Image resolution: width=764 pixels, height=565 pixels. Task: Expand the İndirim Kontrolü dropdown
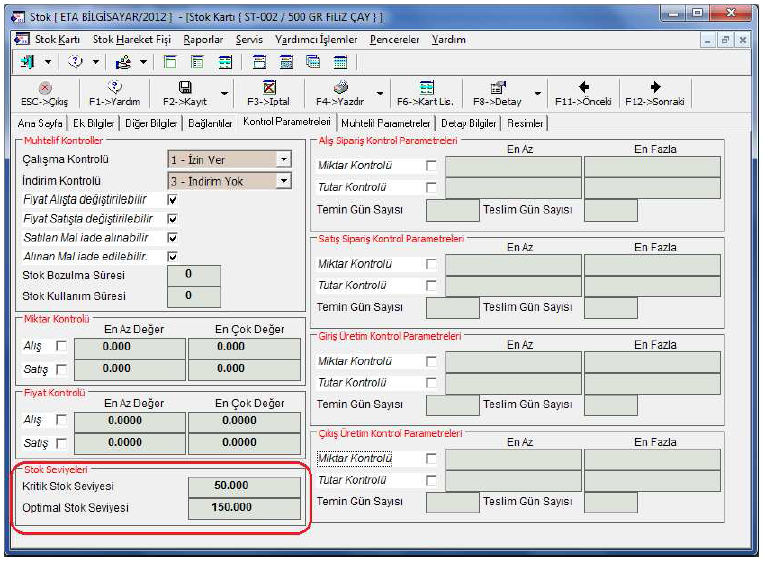point(284,181)
